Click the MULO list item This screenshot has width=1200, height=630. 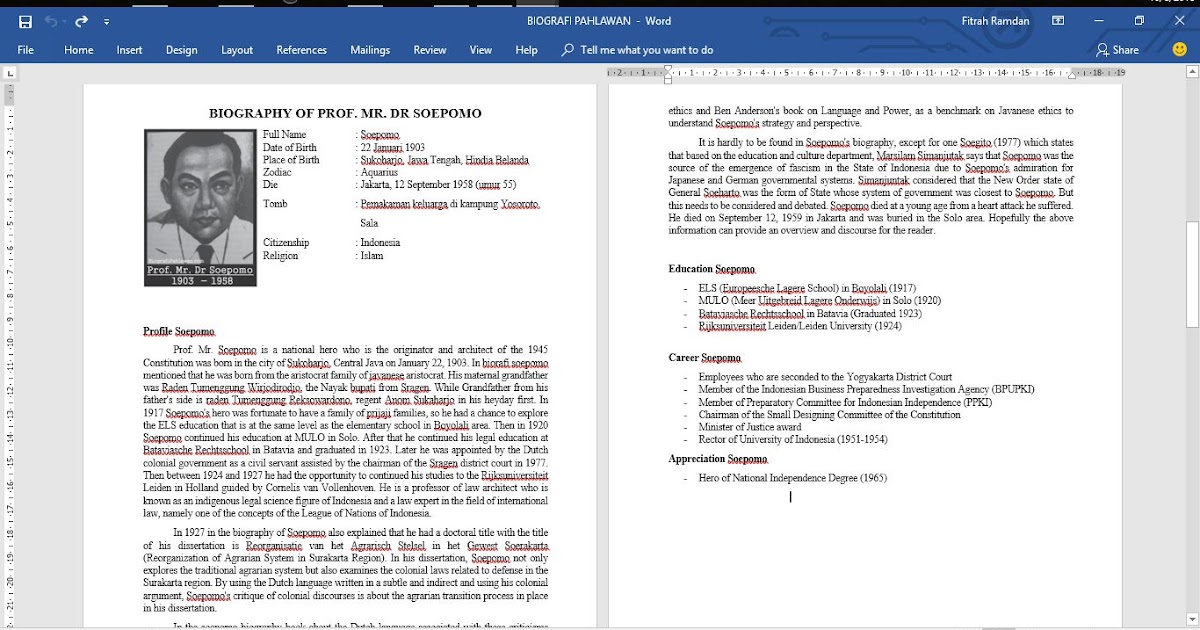(819, 300)
